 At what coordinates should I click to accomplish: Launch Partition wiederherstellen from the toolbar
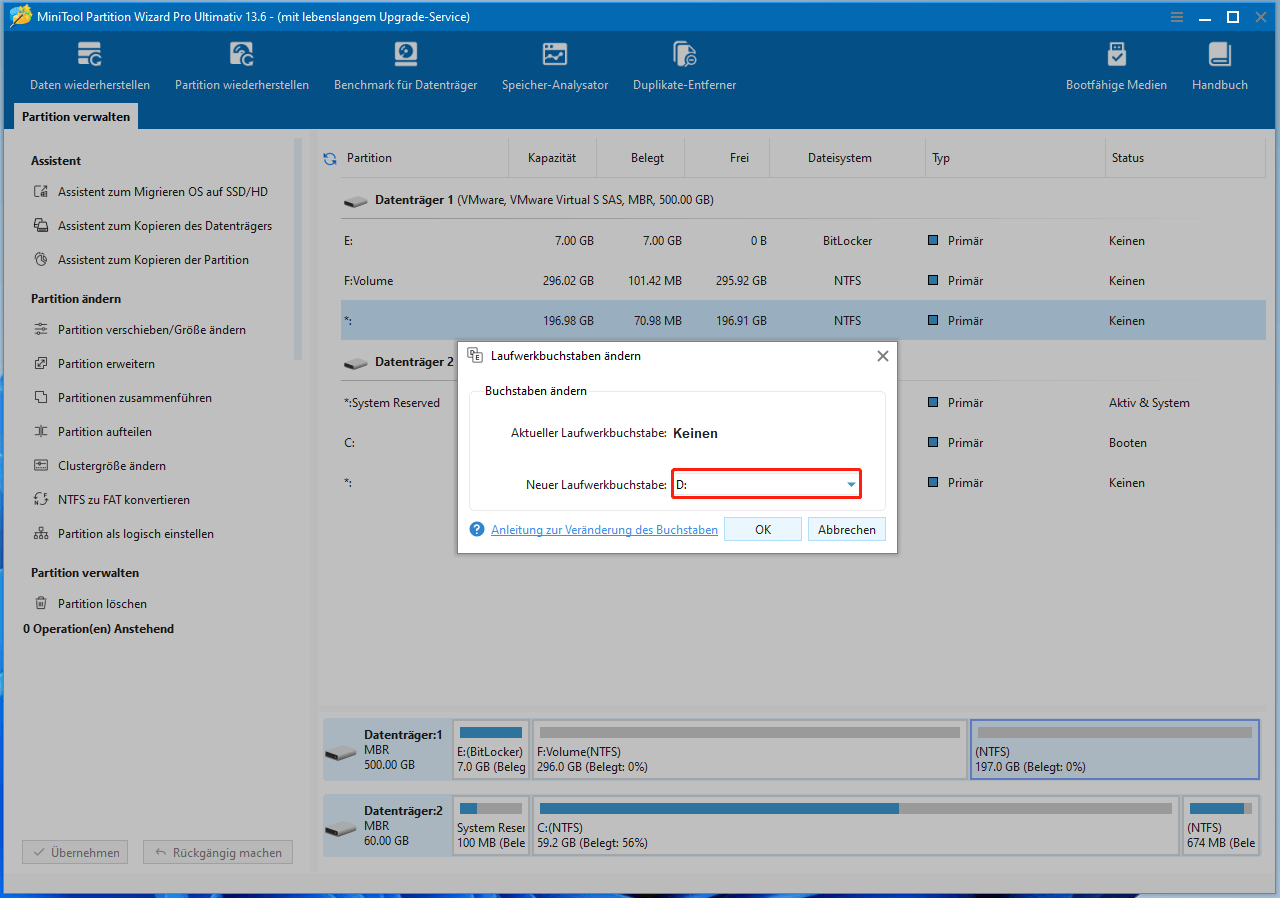241,66
